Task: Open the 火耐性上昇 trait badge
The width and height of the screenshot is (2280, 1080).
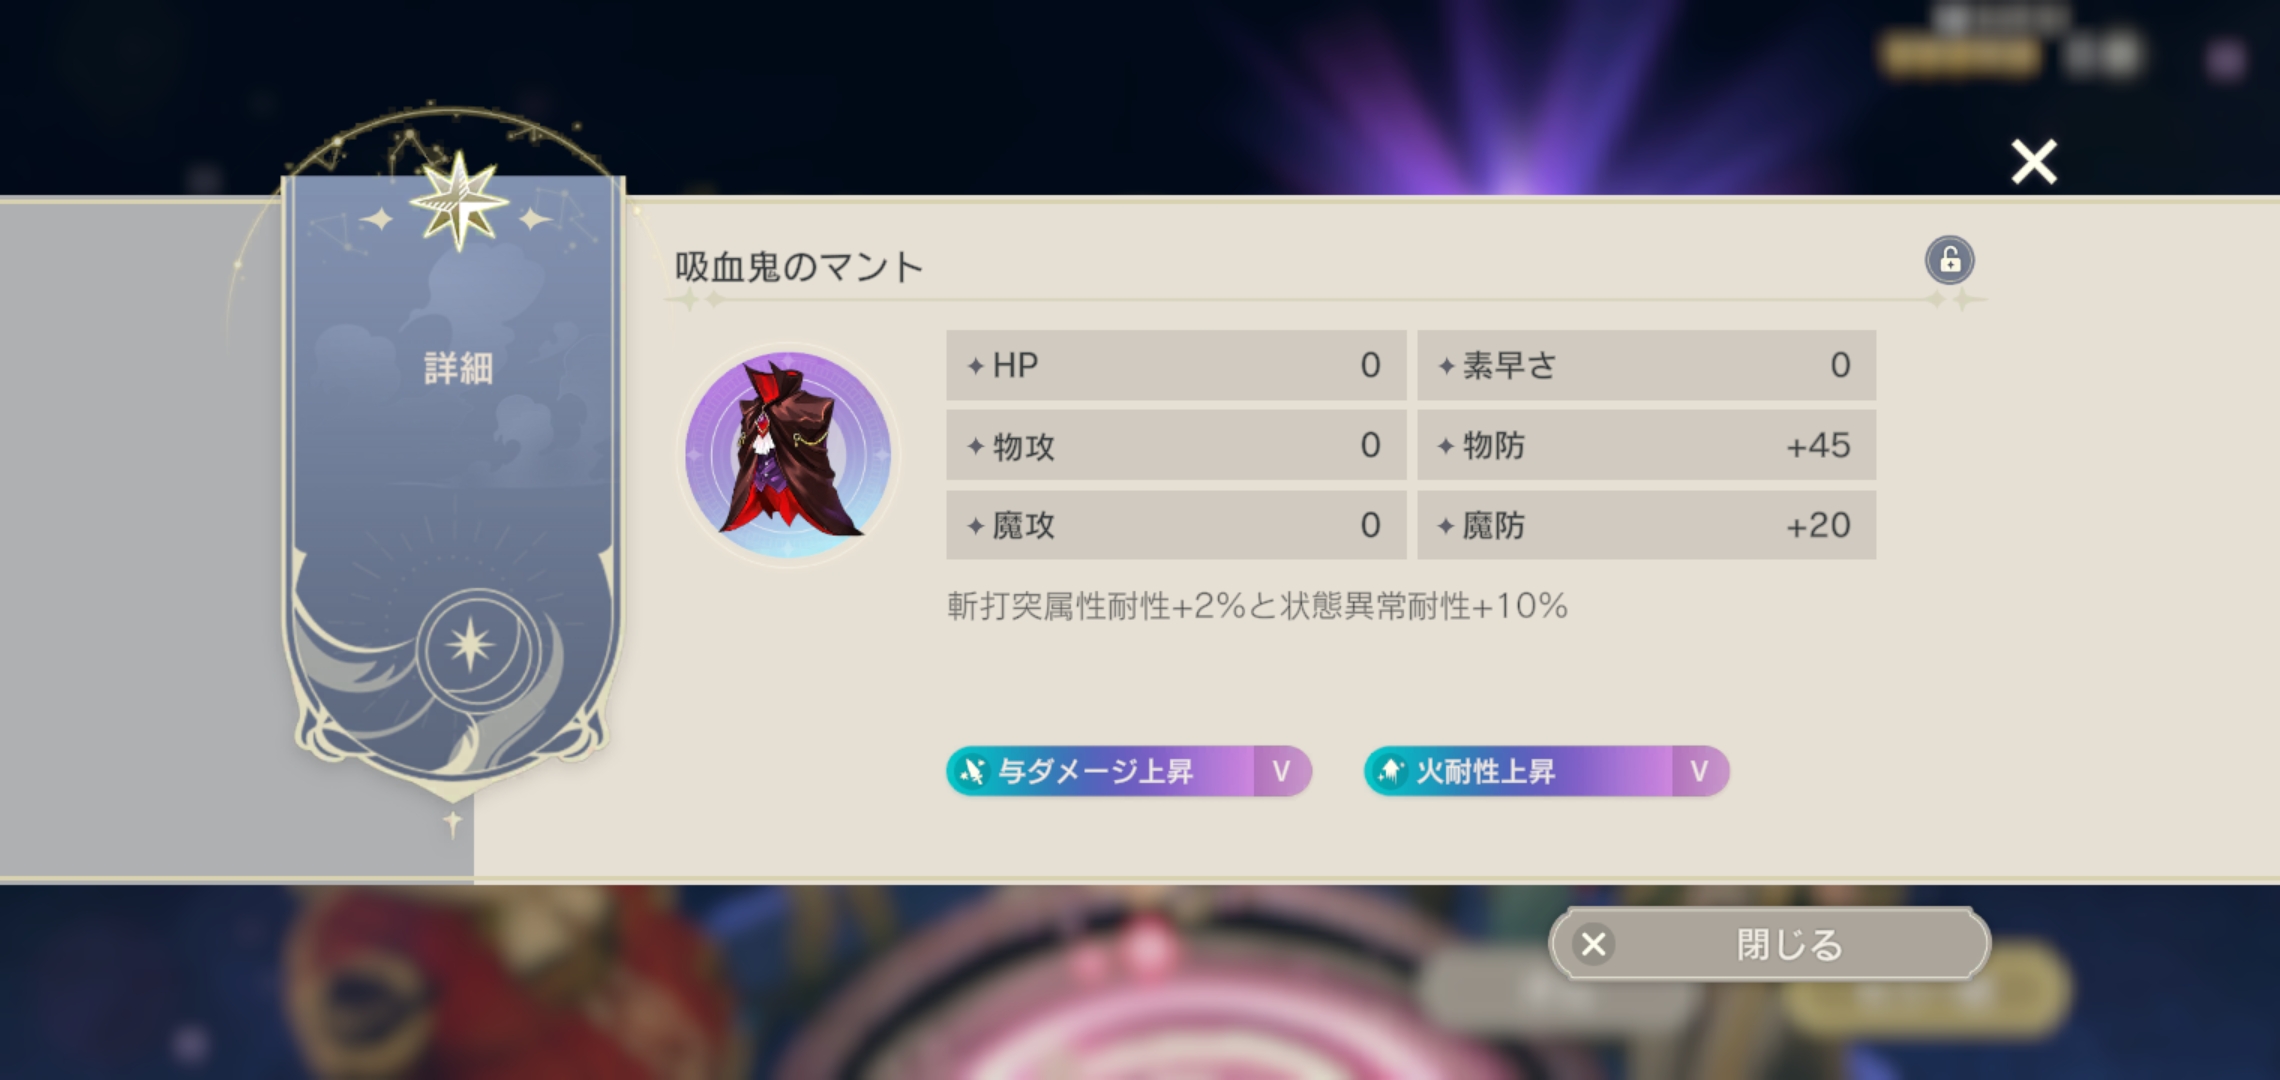Action: pyautogui.click(x=1546, y=771)
